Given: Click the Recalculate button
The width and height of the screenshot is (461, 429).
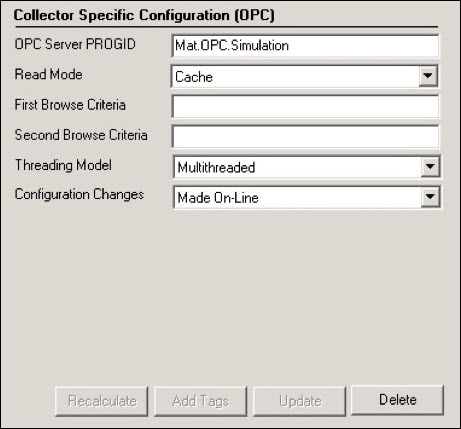Looking at the screenshot, I should tap(102, 401).
